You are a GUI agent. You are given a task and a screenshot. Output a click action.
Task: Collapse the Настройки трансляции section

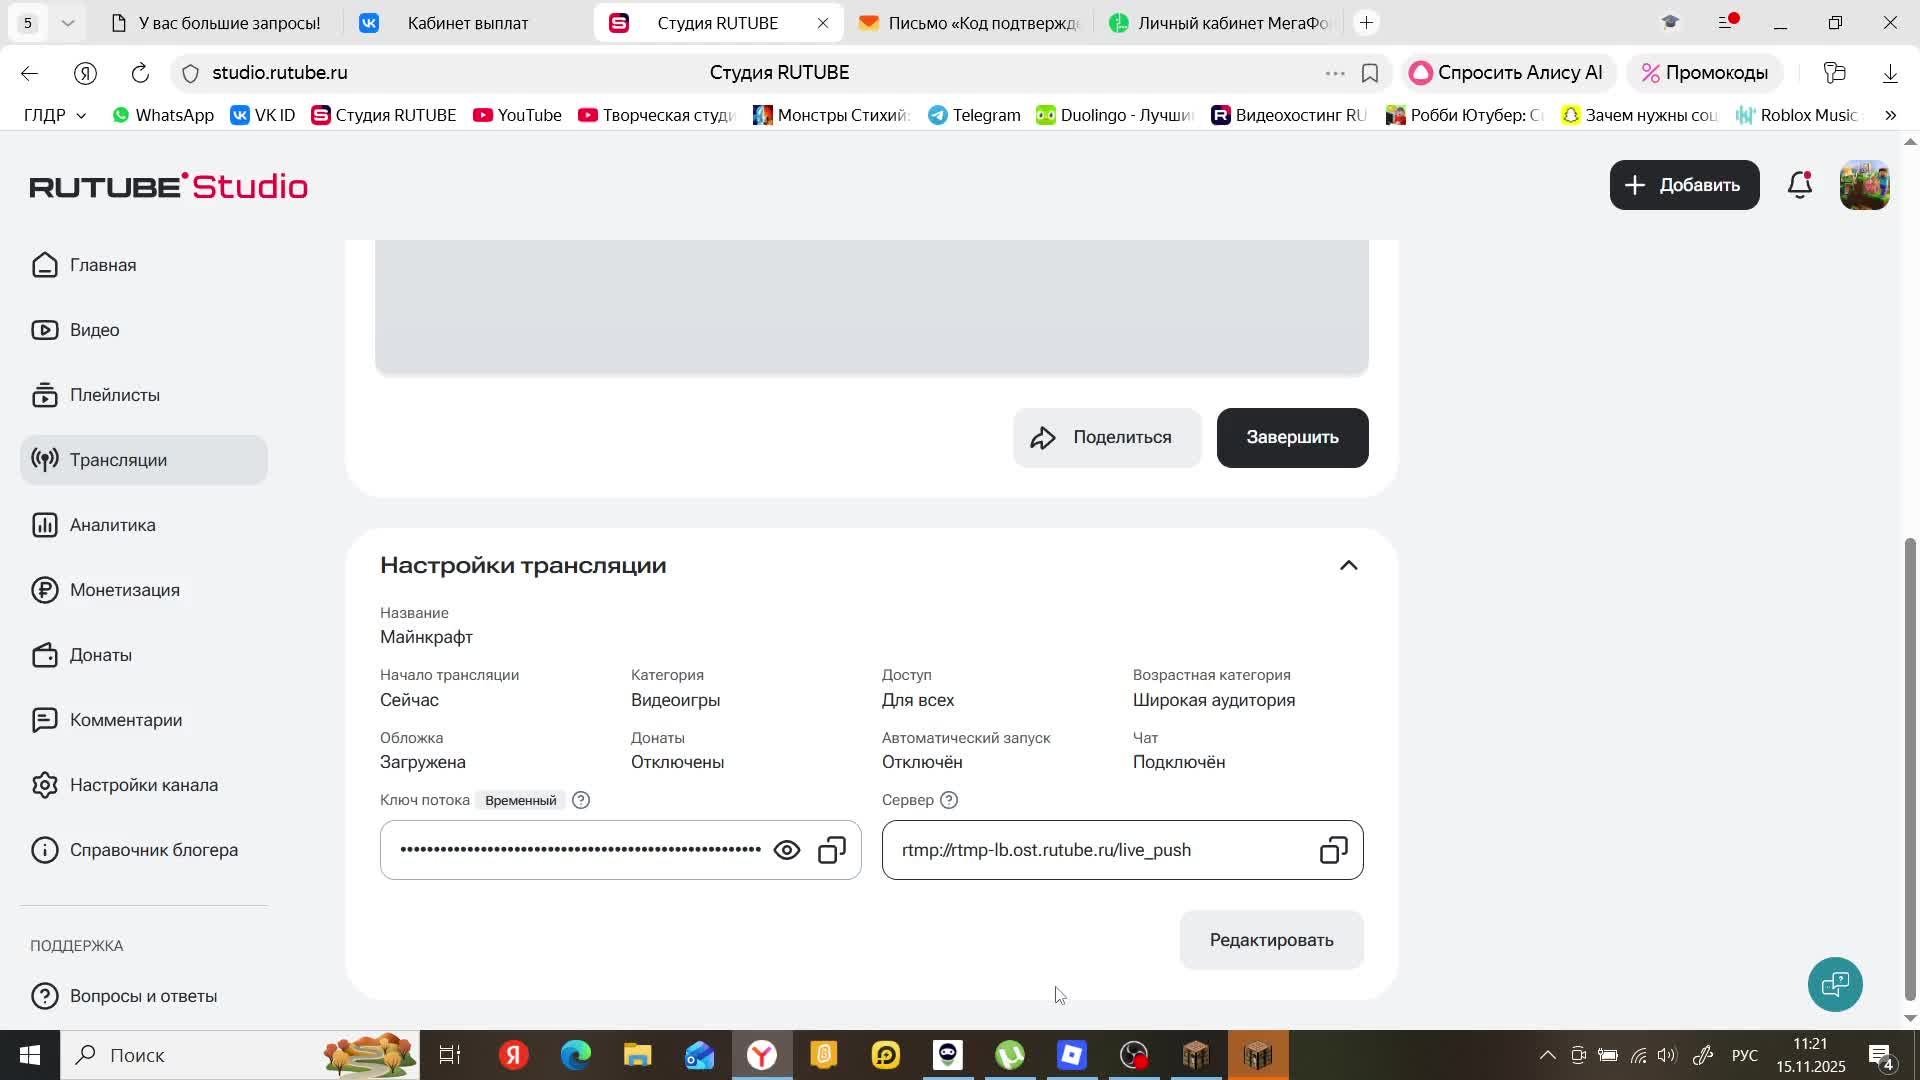[x=1348, y=566]
